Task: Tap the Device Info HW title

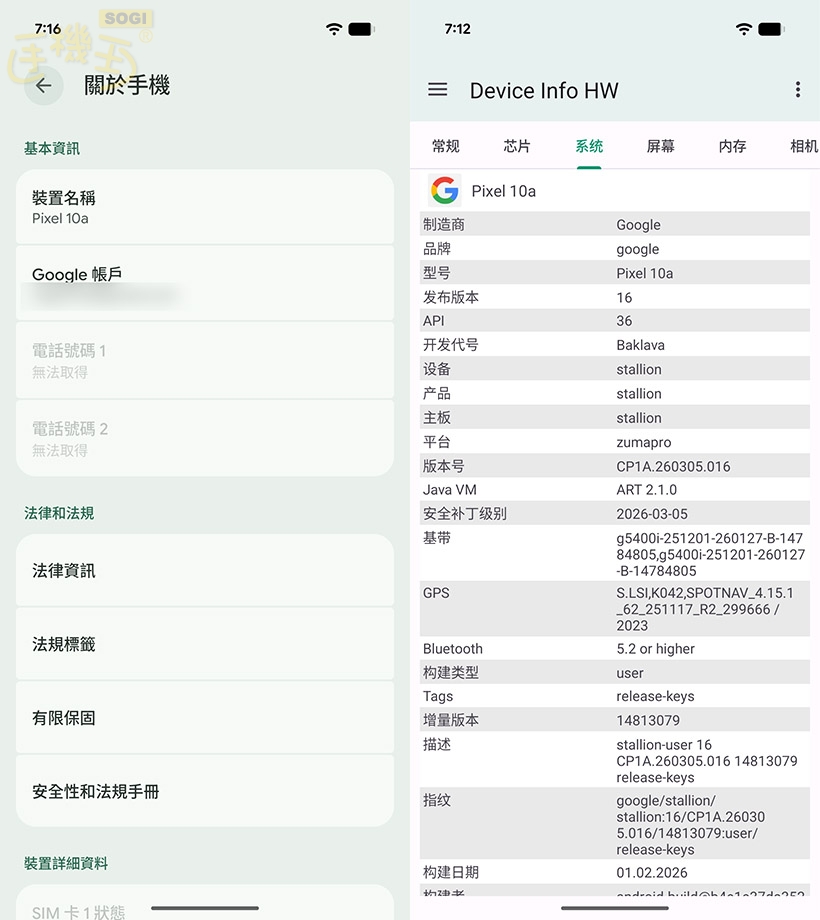Action: [544, 90]
